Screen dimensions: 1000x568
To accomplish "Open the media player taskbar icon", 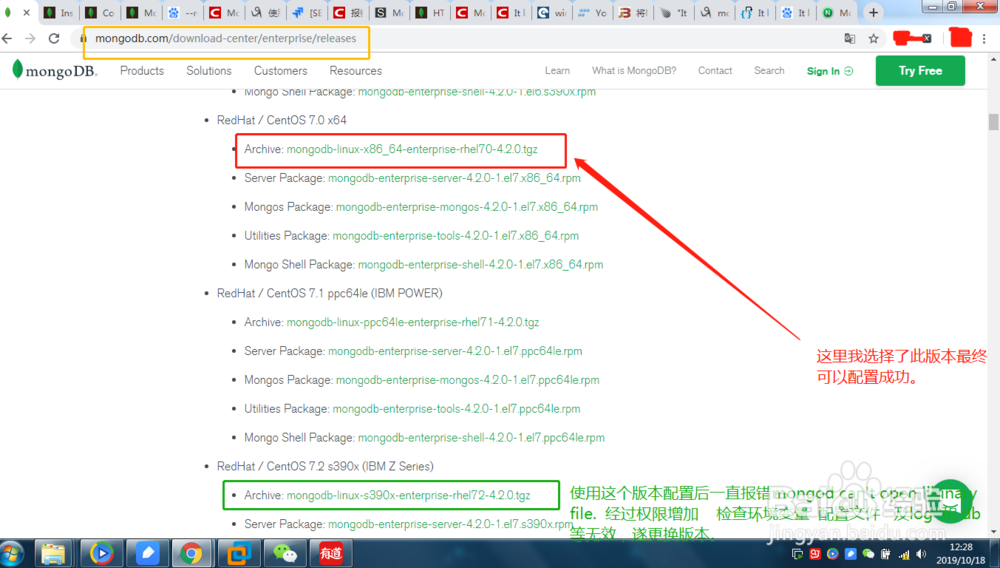I will [101, 553].
